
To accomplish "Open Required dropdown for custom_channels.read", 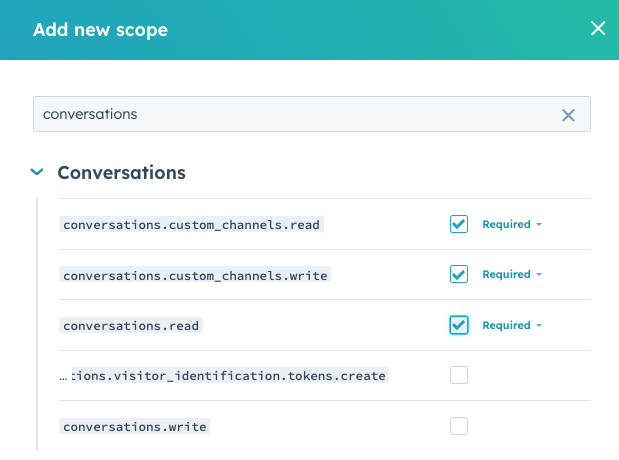I will (512, 224).
